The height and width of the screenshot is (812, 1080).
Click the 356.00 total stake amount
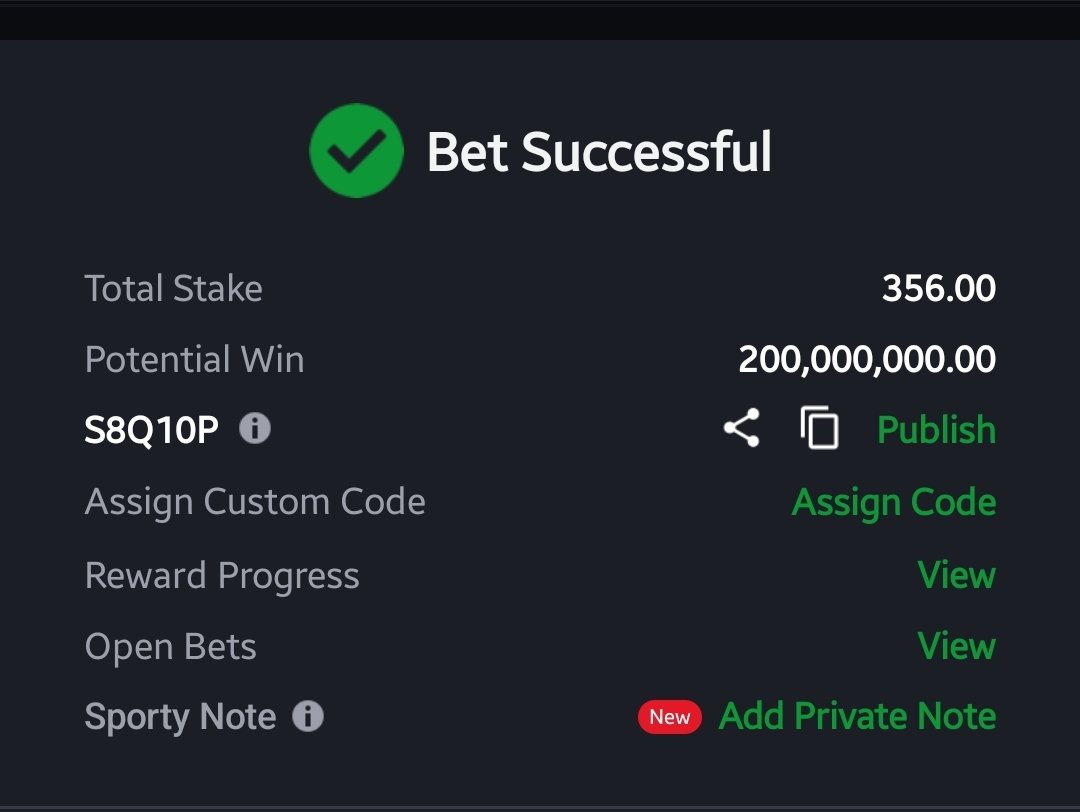click(939, 288)
